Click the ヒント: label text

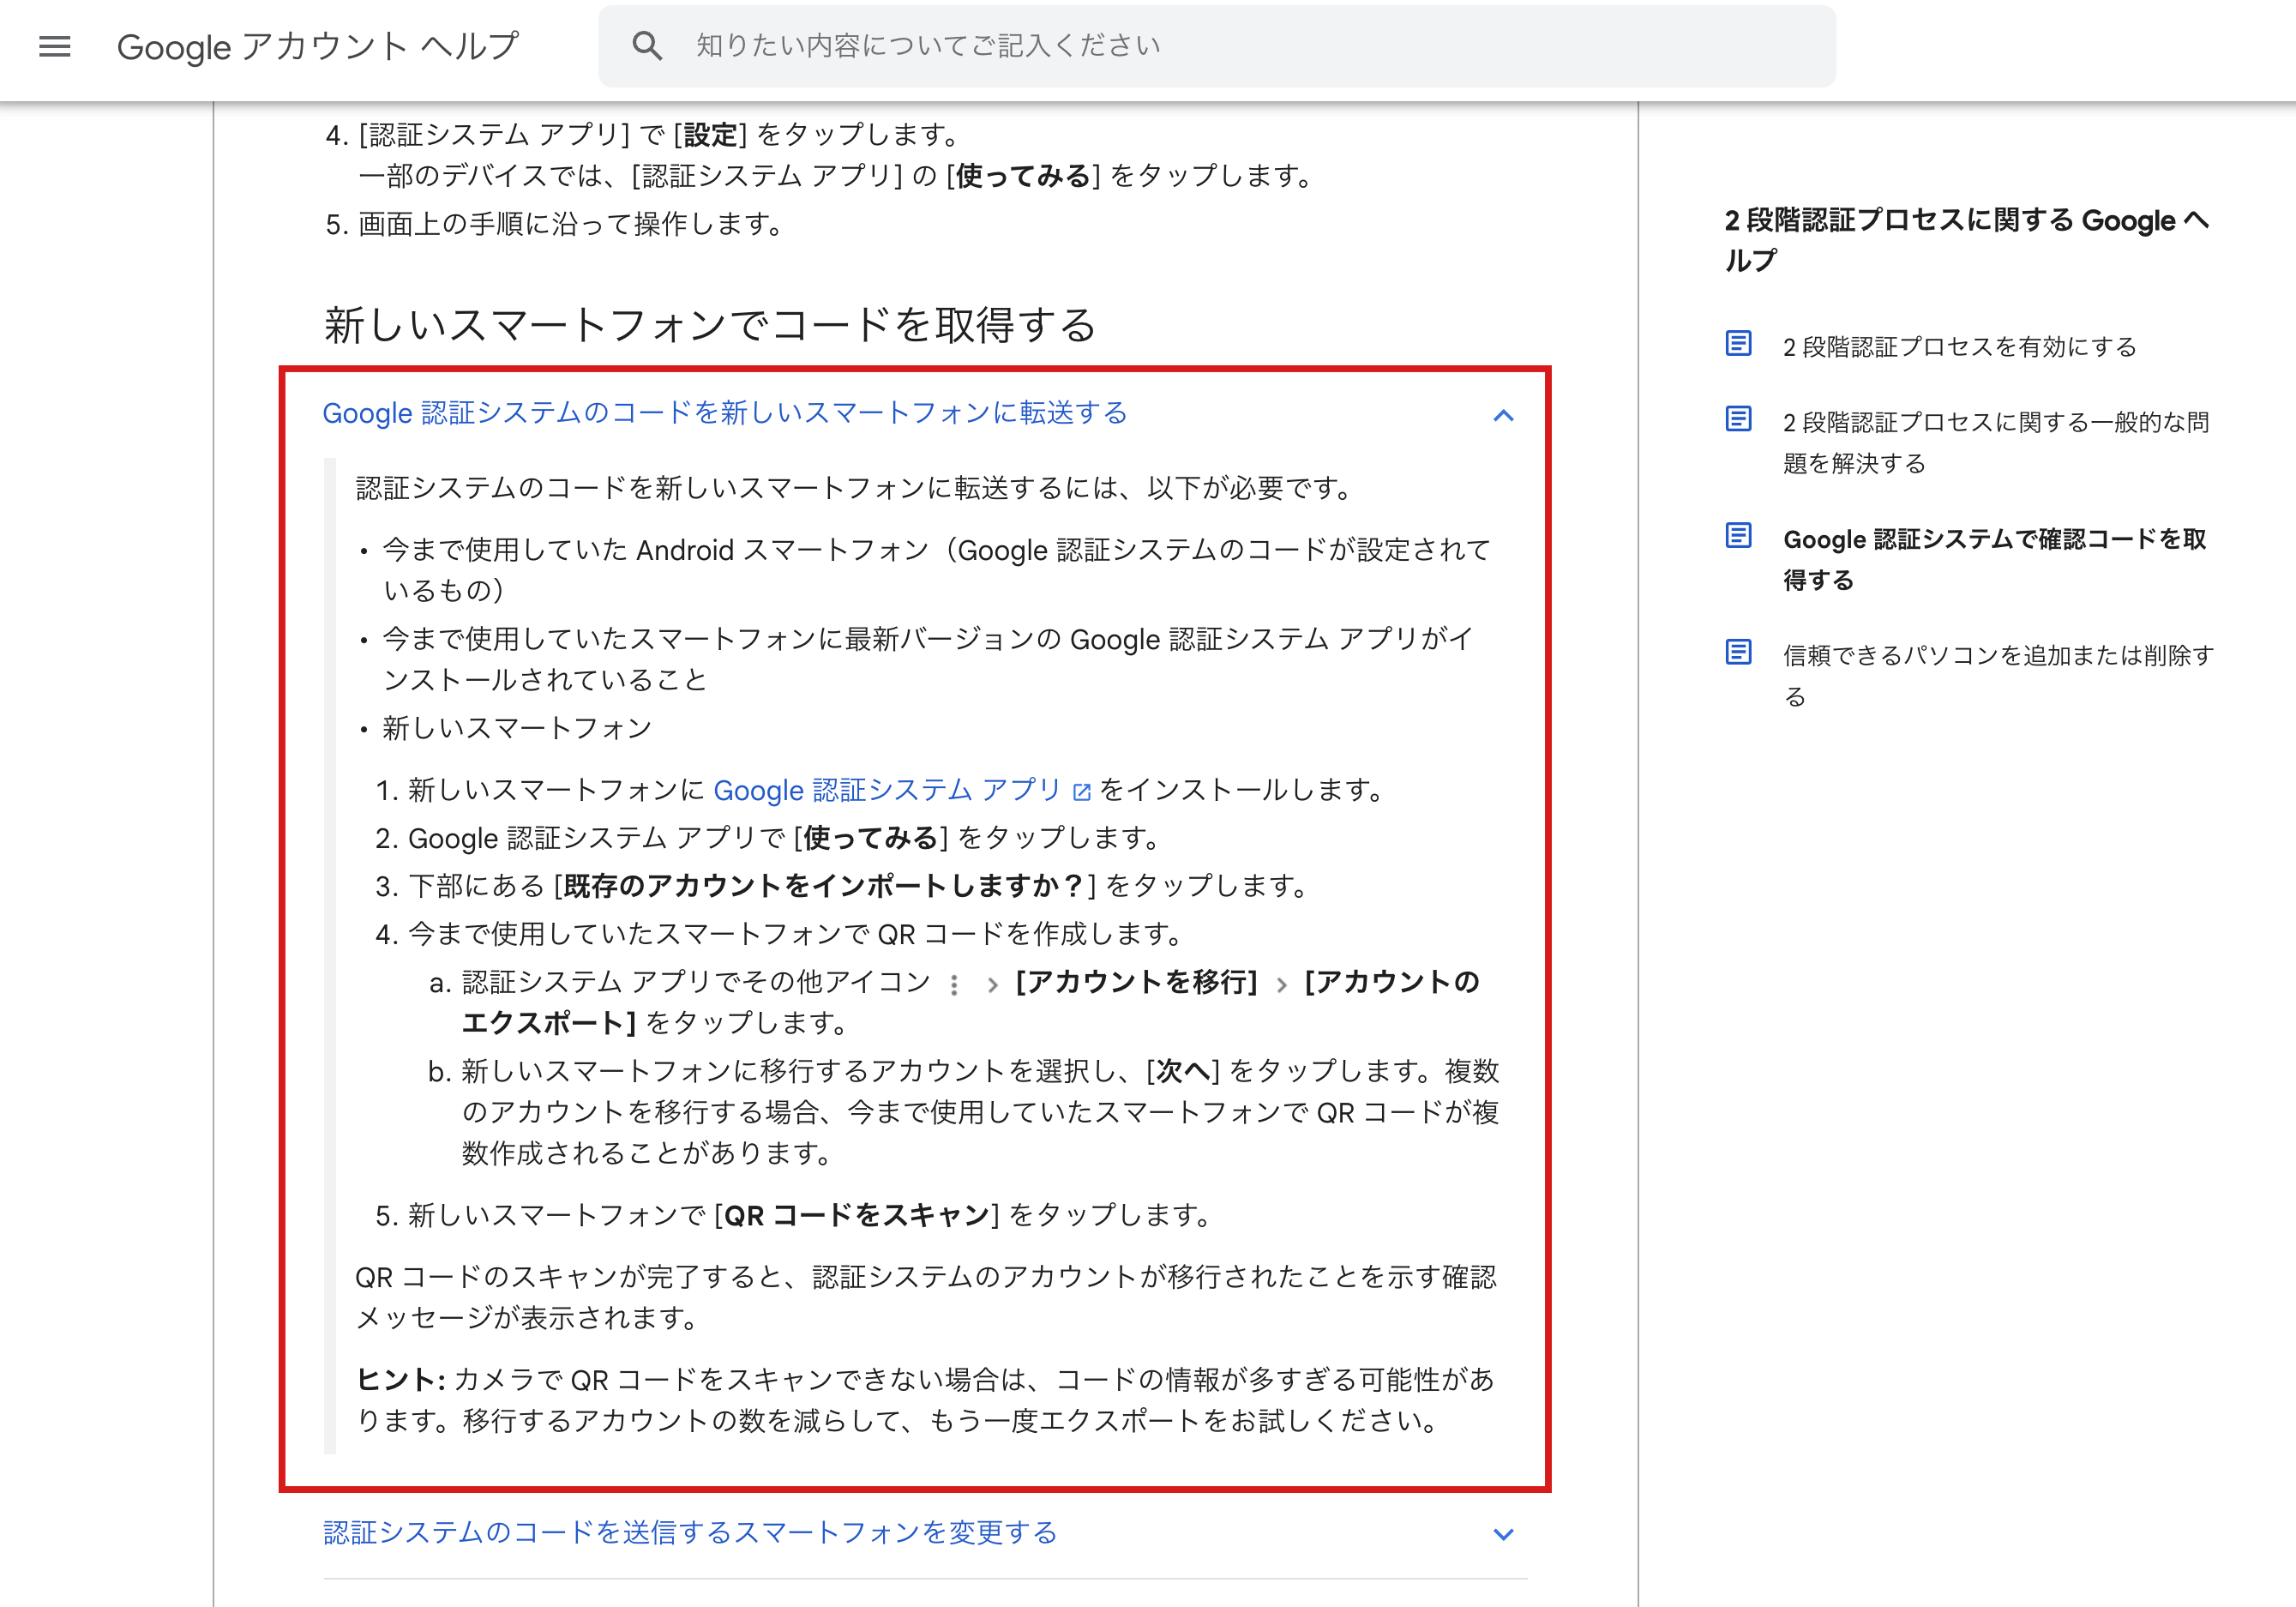coord(401,1379)
